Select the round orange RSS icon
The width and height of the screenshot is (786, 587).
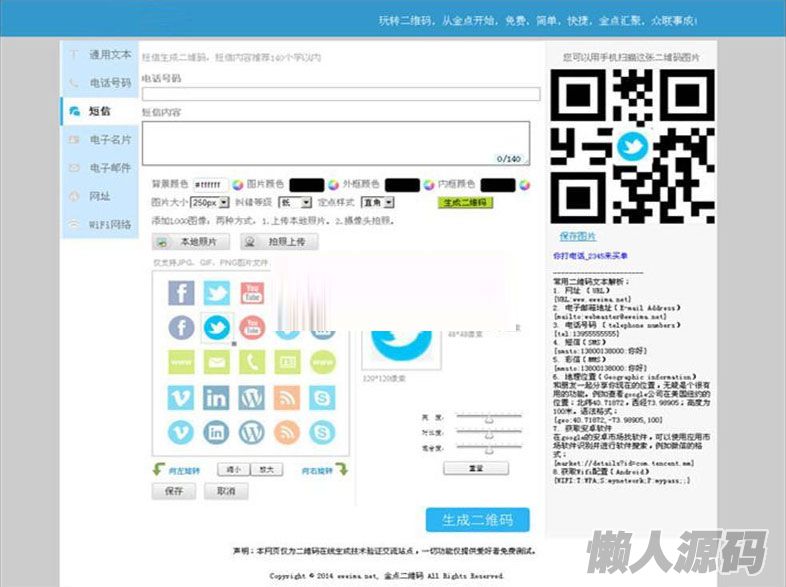click(287, 432)
